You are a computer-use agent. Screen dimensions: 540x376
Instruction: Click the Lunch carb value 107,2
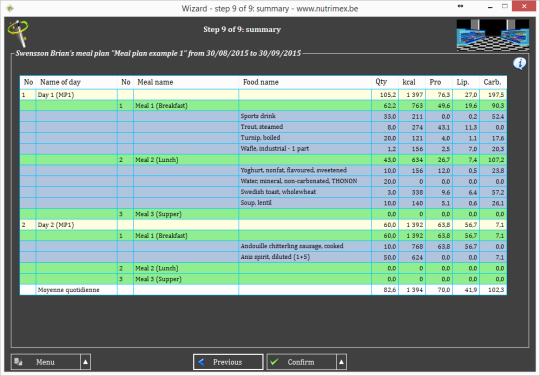click(496, 160)
